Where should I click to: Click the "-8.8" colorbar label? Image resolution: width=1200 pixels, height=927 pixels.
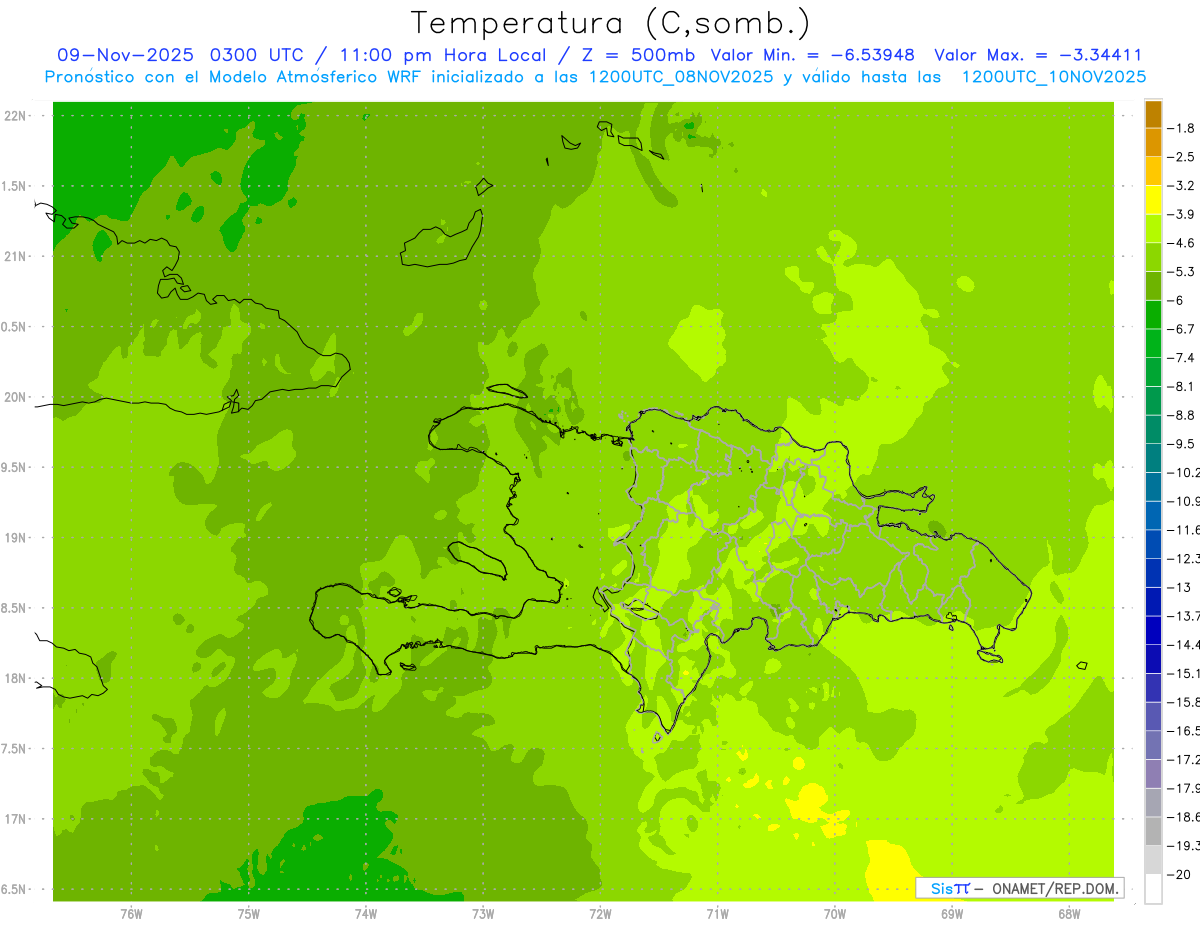click(1182, 415)
